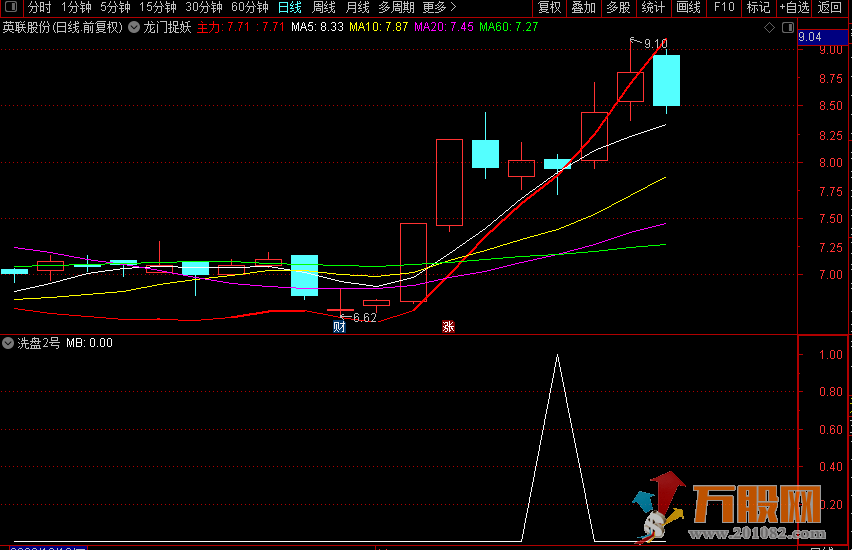Click the panel toggle icon at top-left
The width and height of the screenshot is (852, 550).
coord(11,7)
